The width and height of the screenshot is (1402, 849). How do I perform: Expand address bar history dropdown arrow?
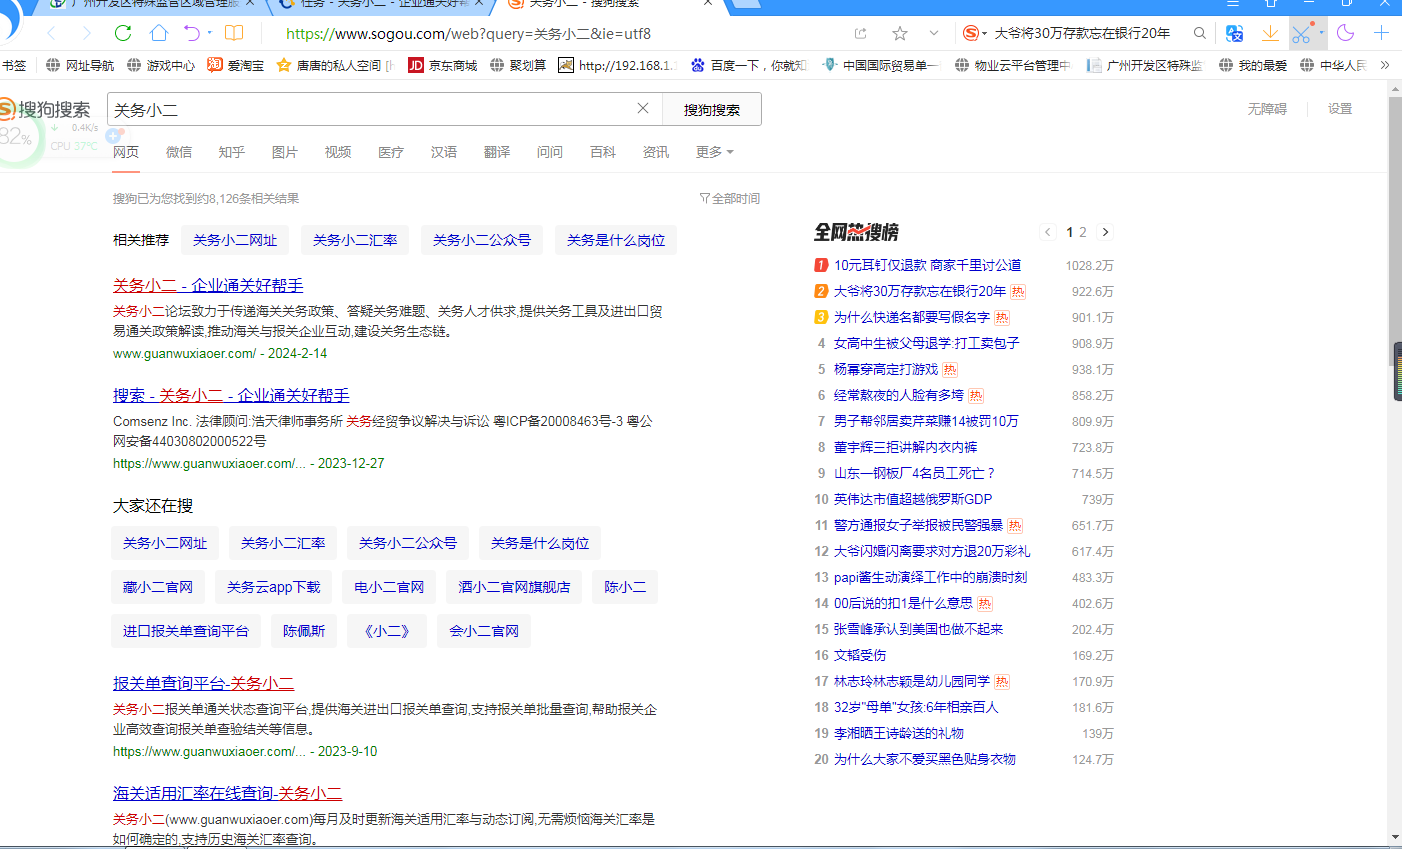934,33
